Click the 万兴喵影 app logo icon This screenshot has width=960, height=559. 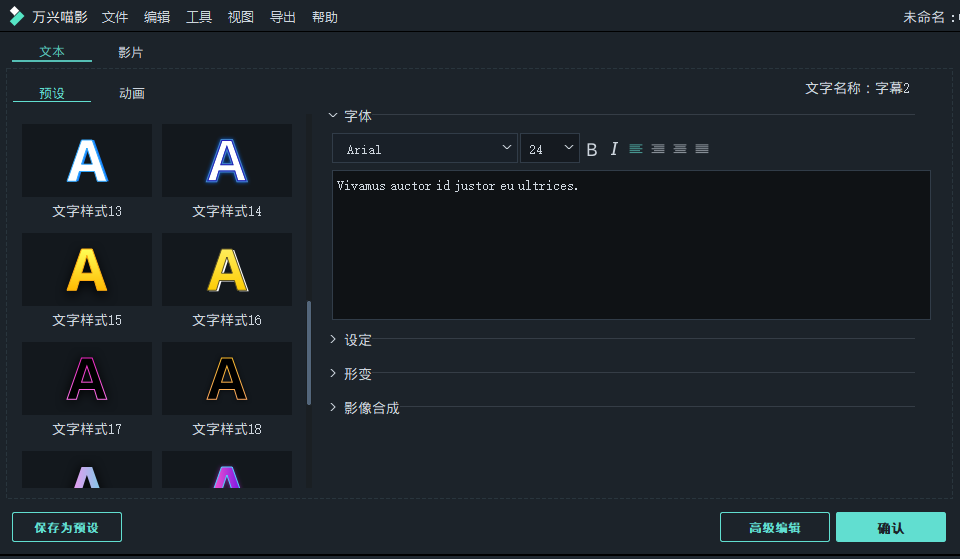[x=17, y=17]
